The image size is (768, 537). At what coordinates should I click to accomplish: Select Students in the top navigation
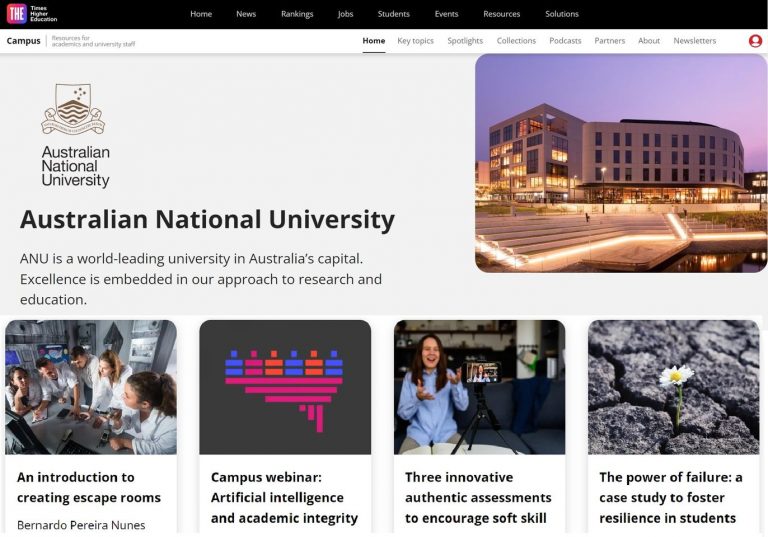coord(393,14)
